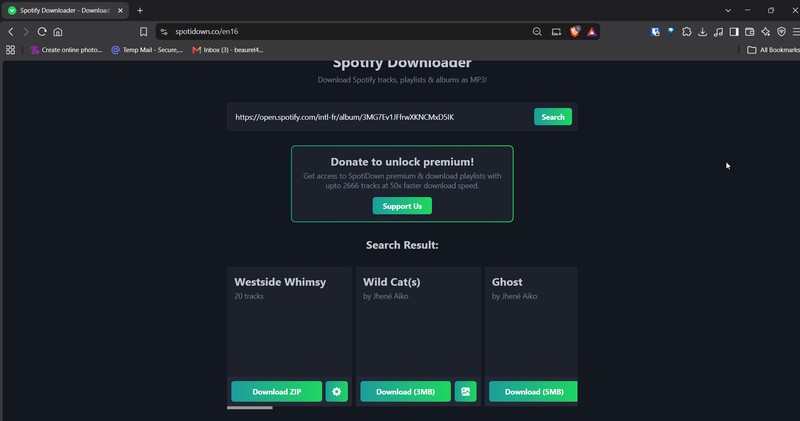
Task: Open the All Bookmarks folder
Action: coord(773,50)
